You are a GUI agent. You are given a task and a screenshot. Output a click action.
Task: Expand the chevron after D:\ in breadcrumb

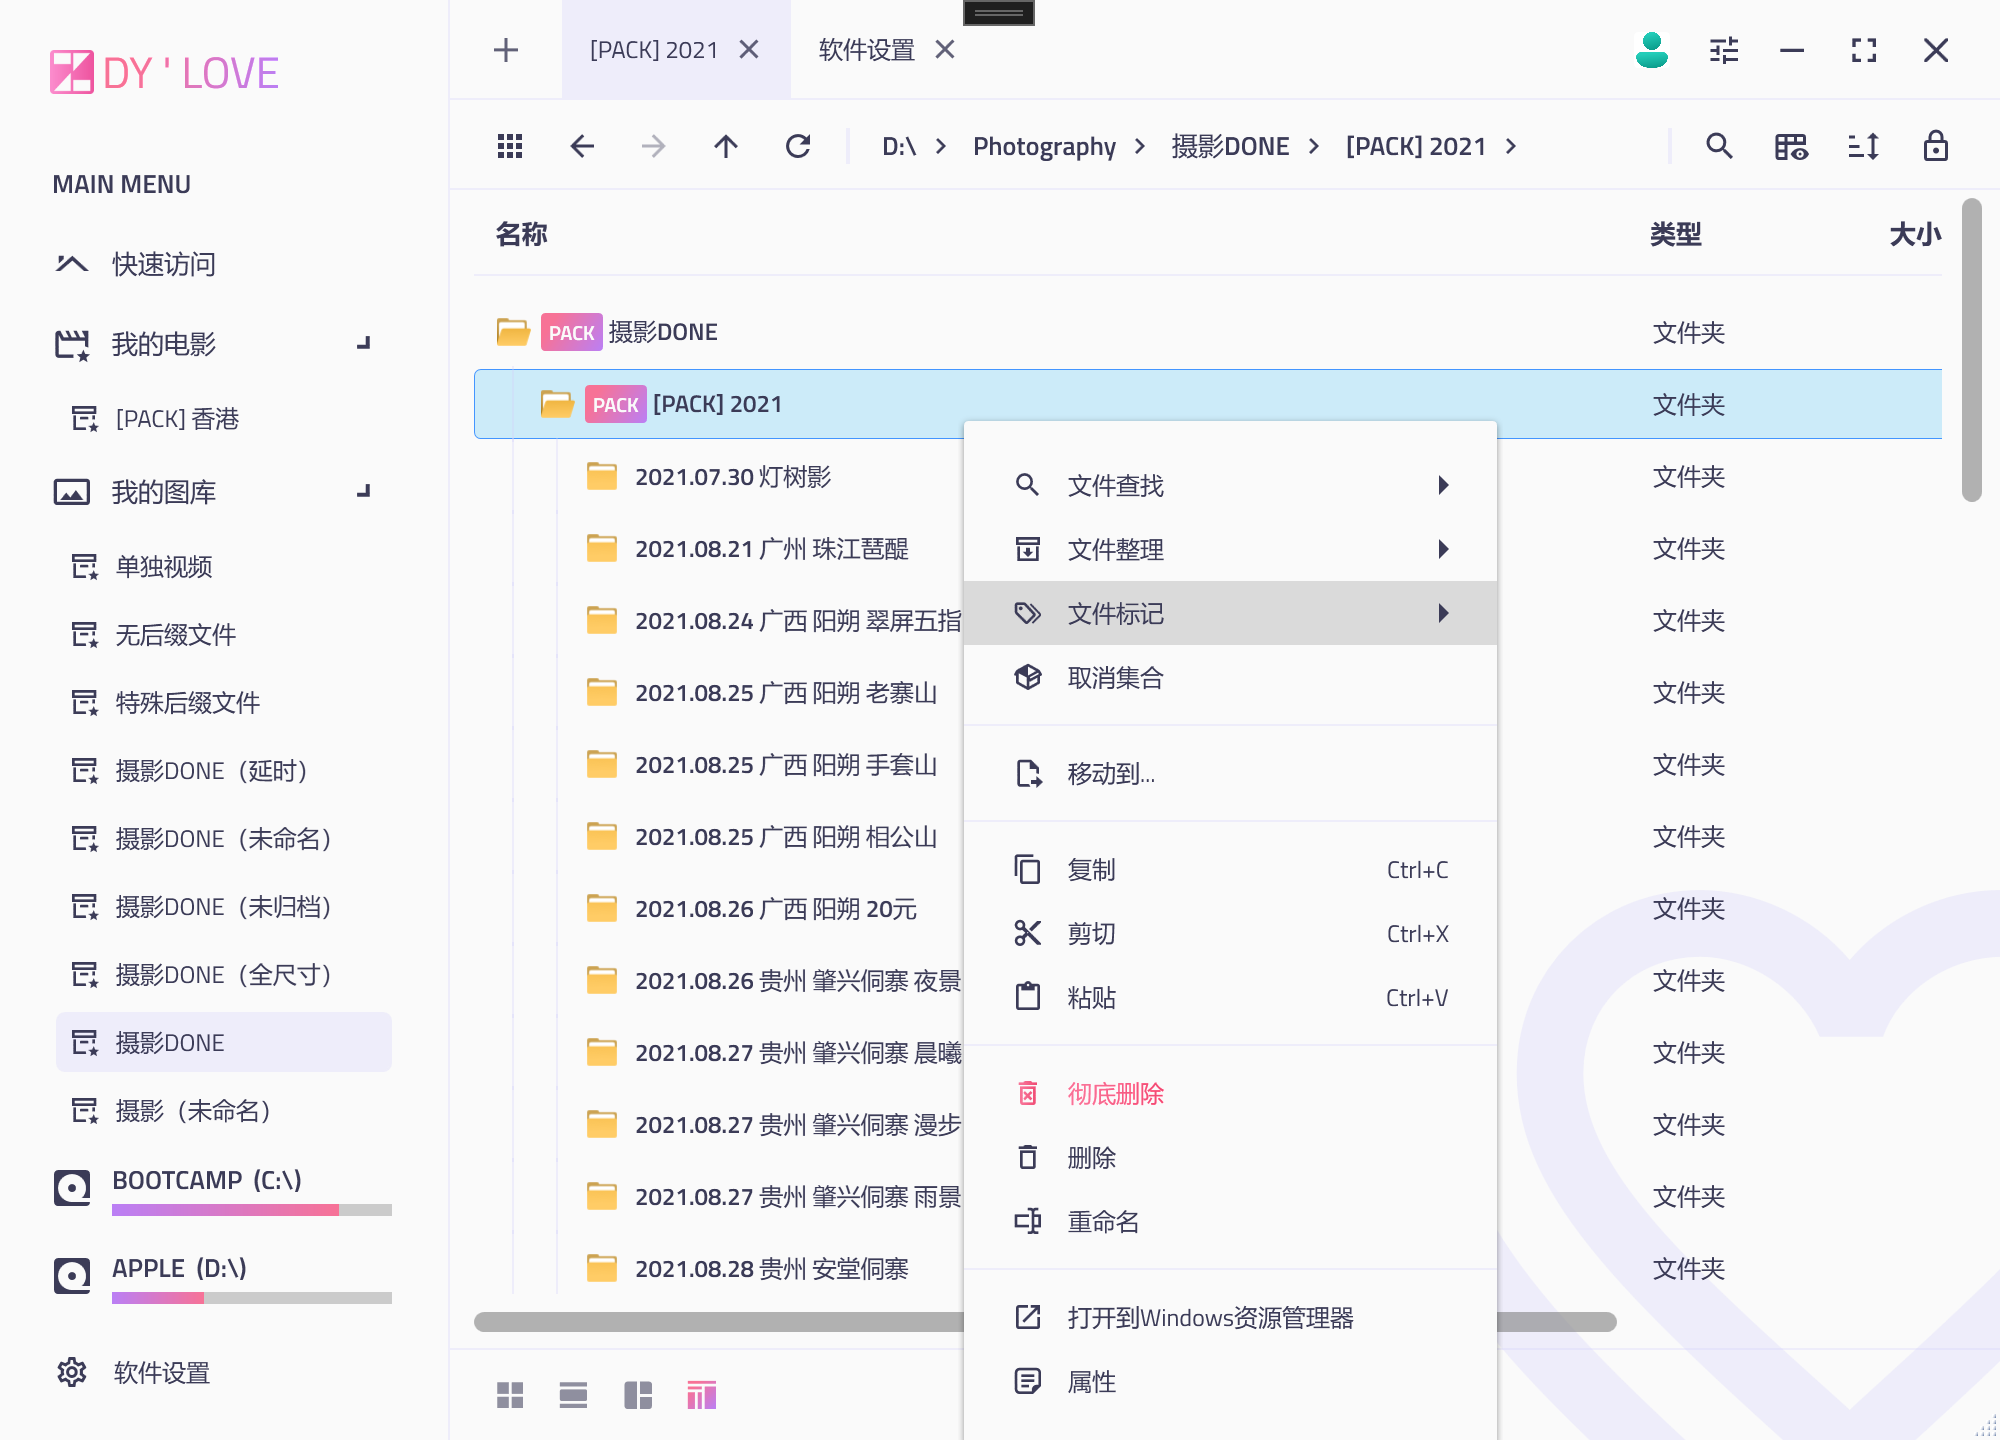coord(941,147)
